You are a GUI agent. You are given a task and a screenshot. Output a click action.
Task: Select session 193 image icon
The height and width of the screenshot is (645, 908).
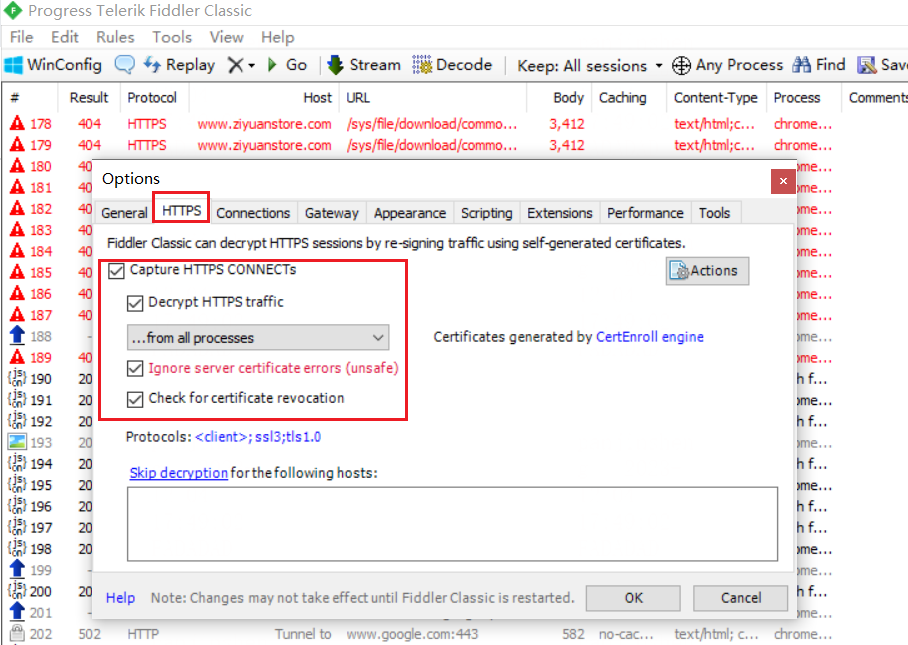click(17, 442)
